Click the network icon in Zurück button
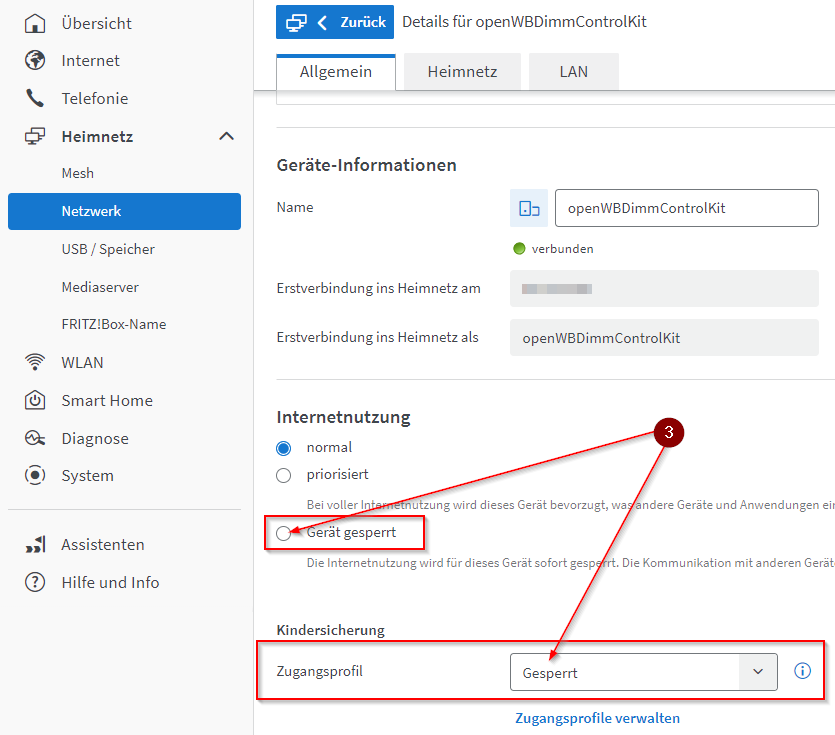The width and height of the screenshot is (835, 735). point(296,22)
